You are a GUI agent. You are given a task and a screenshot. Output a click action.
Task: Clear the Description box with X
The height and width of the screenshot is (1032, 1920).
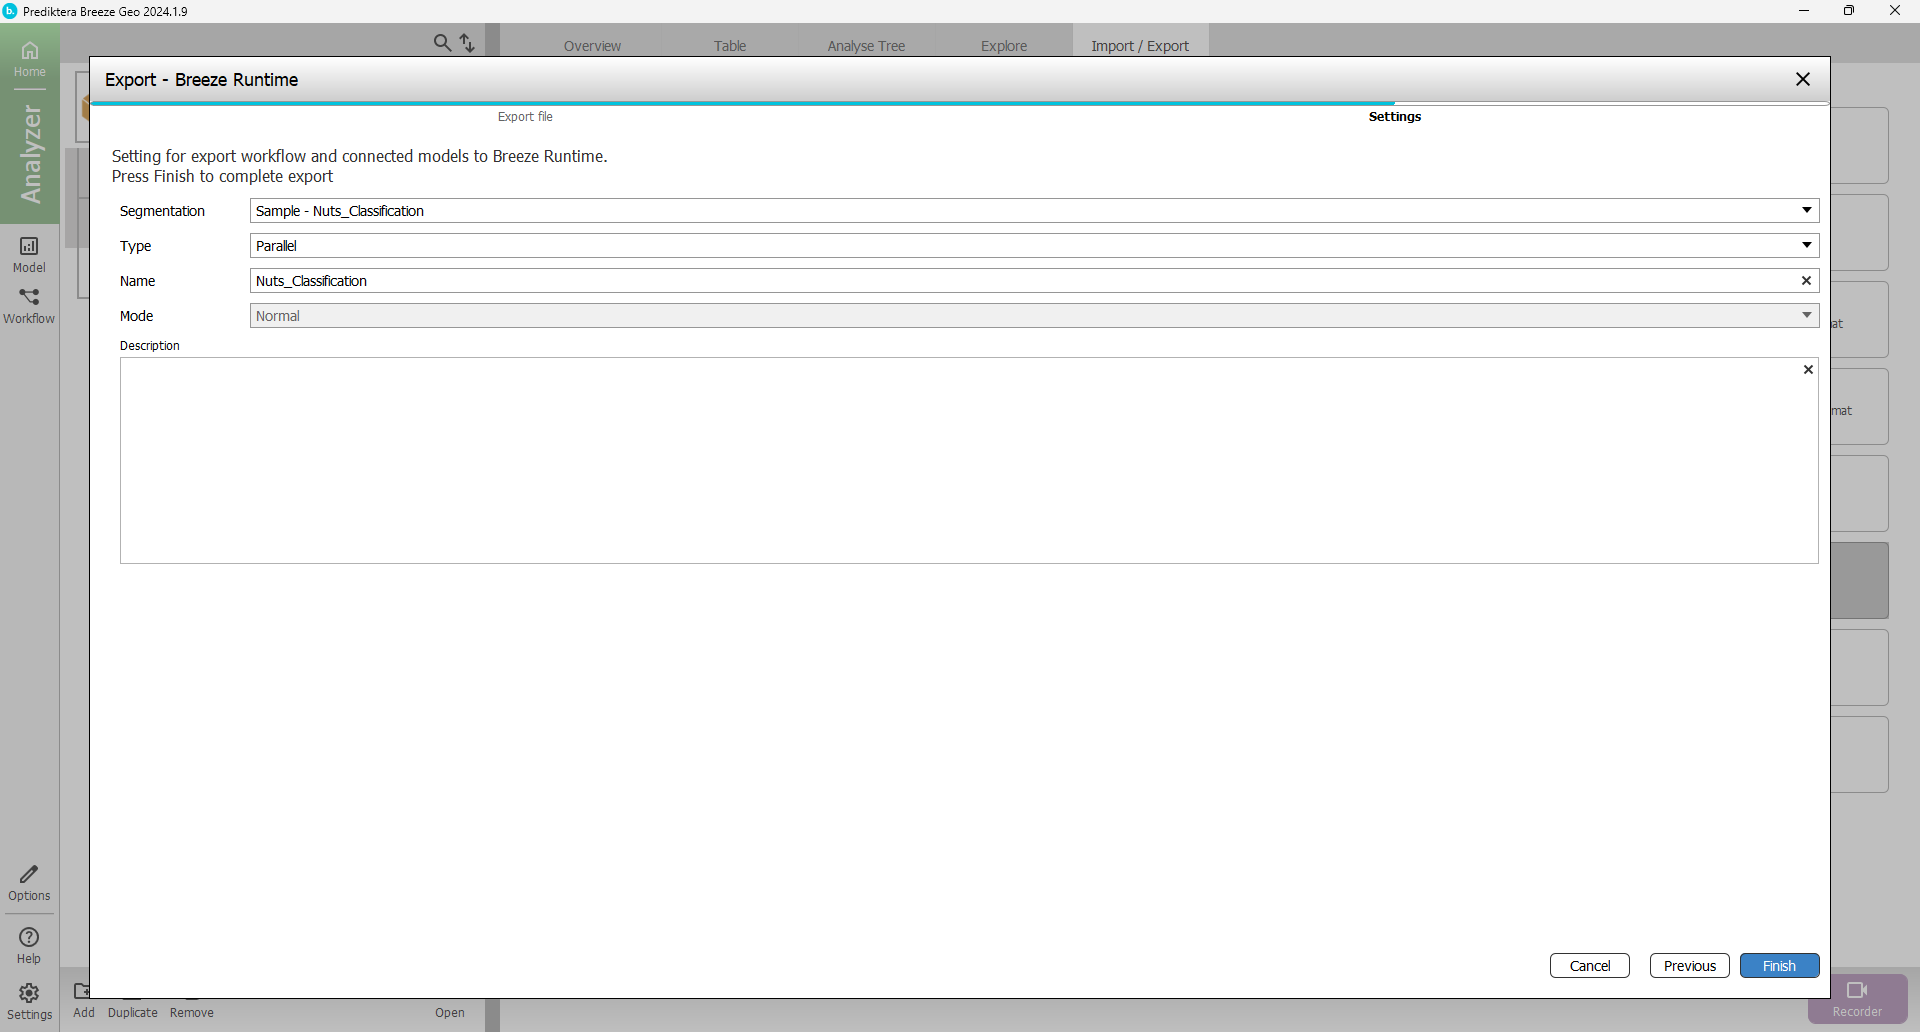[x=1807, y=370]
